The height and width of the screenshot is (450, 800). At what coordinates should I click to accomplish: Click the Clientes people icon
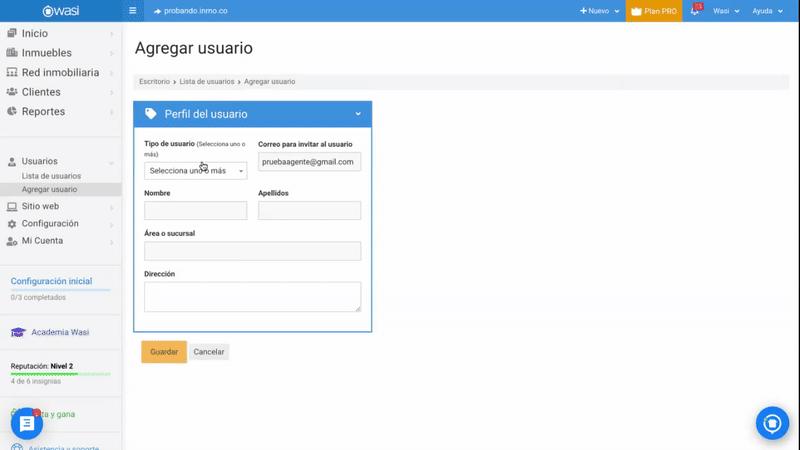(x=11, y=91)
